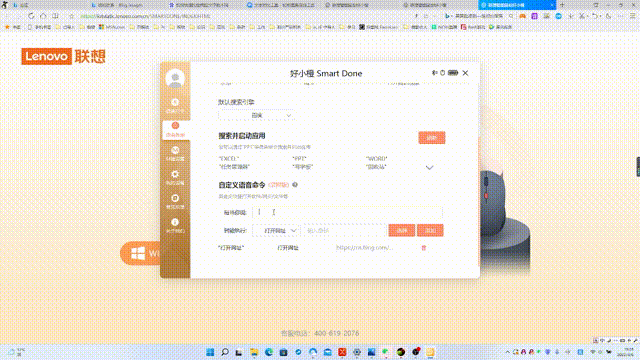Click the rightmost orange button after URL field
The width and height of the screenshot is (640, 360).
point(430,230)
